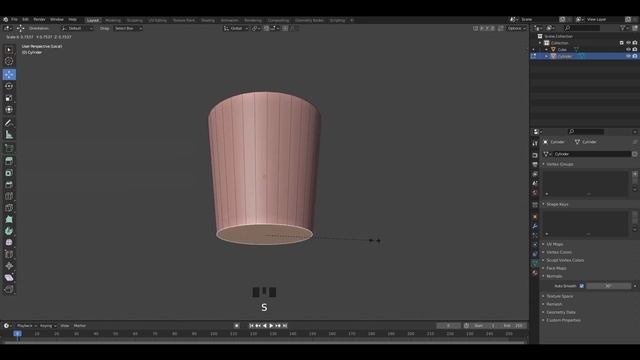Image resolution: width=640 pixels, height=360 pixels.
Task: Click the mesh name field Cylinder
Action: [x=591, y=154]
